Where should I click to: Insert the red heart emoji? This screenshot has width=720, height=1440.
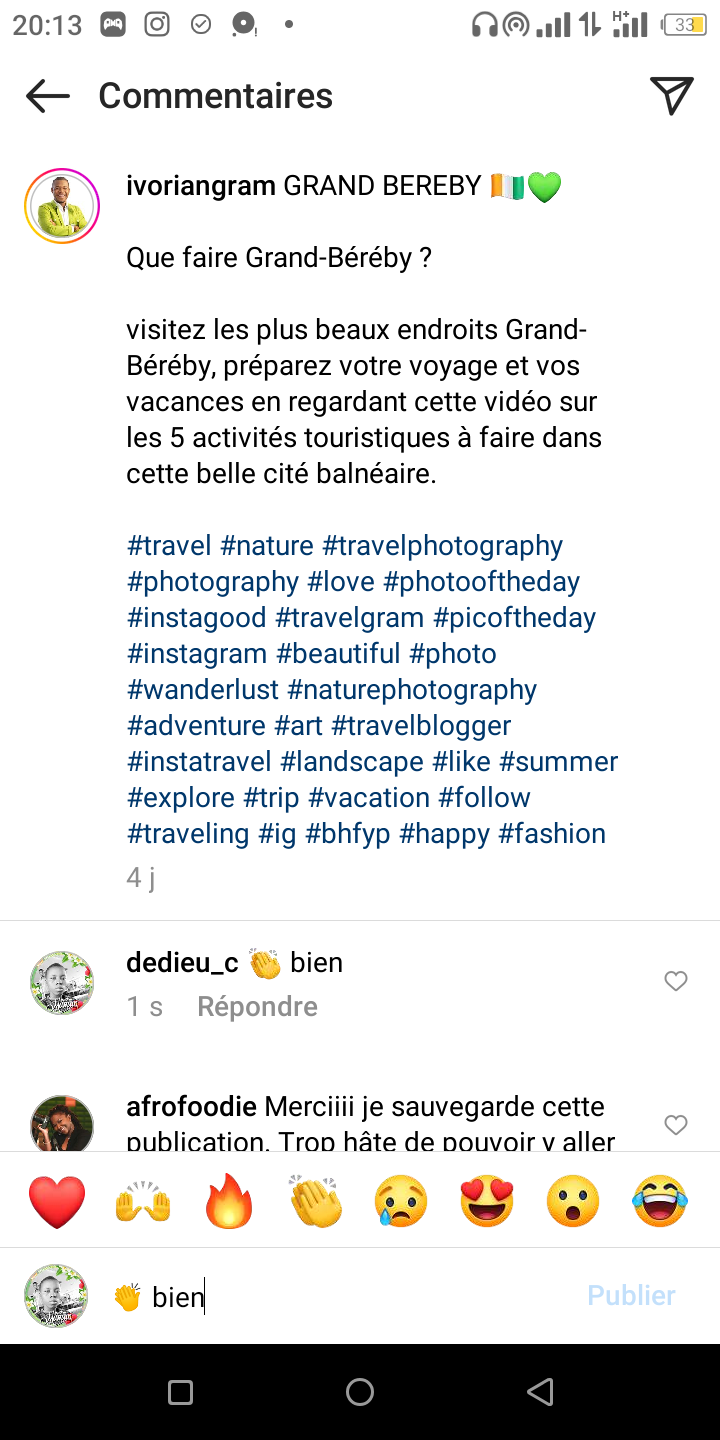57,1201
